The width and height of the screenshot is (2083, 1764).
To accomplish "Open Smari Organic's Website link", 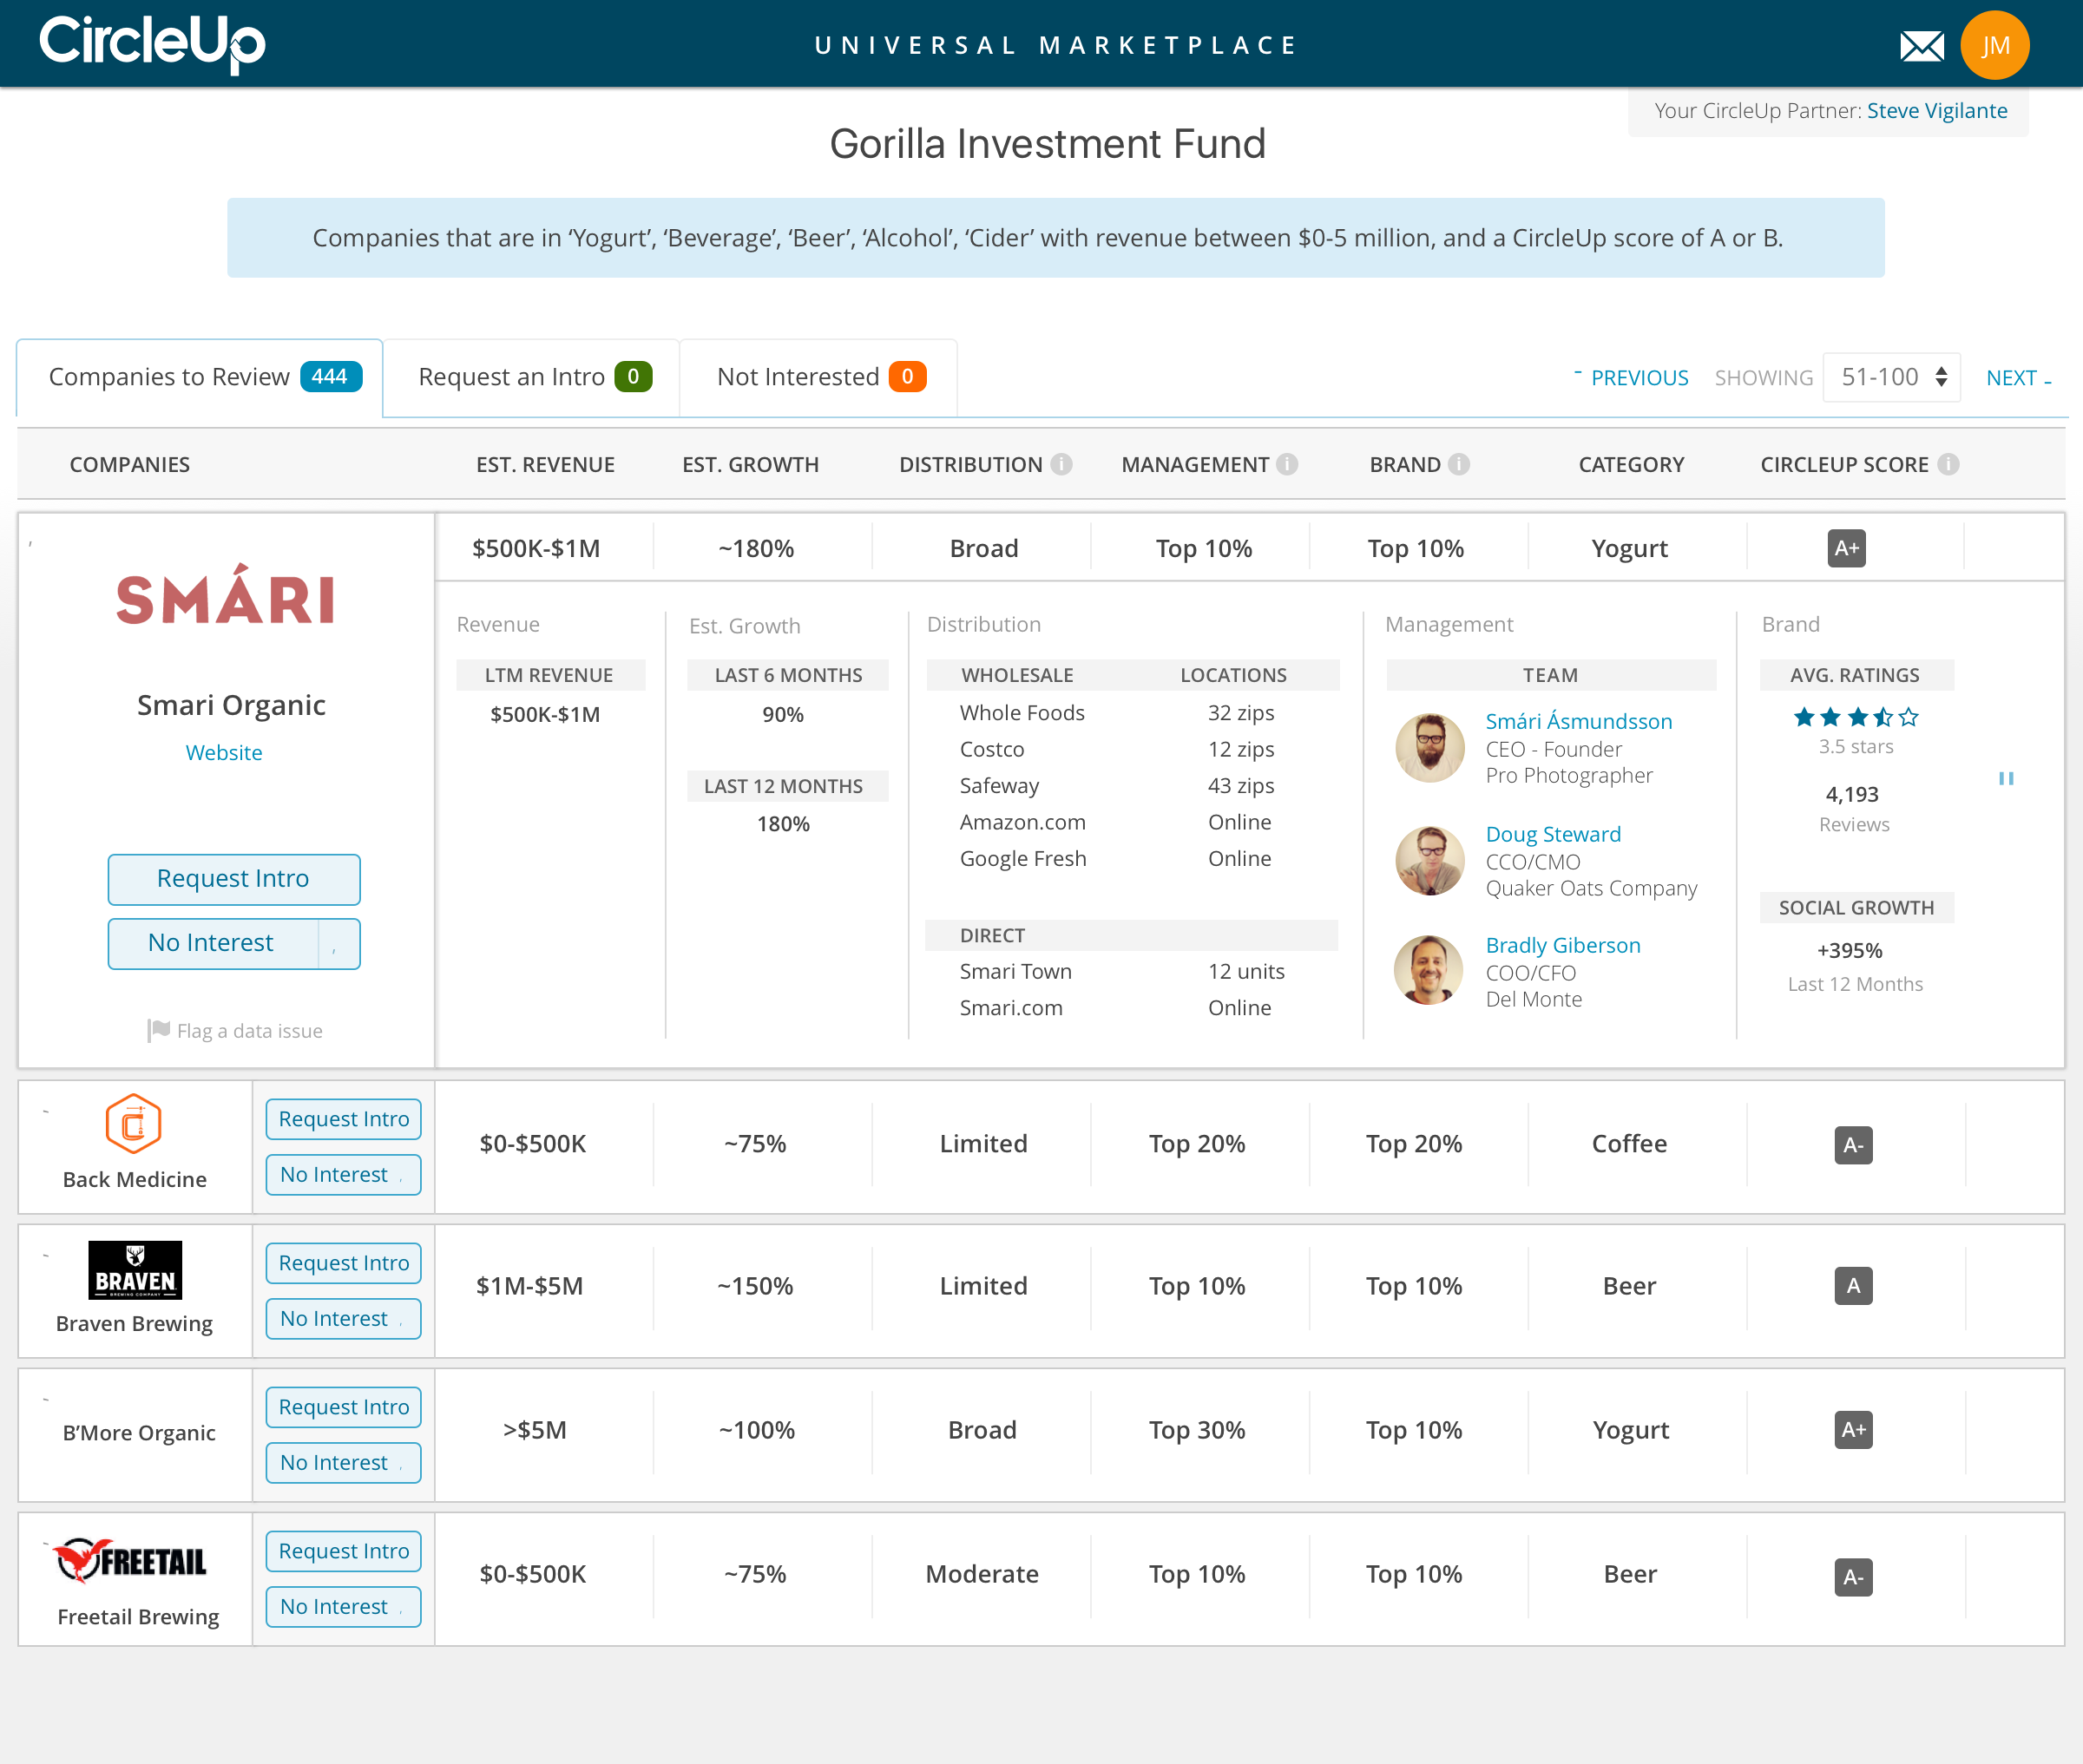I will point(224,752).
